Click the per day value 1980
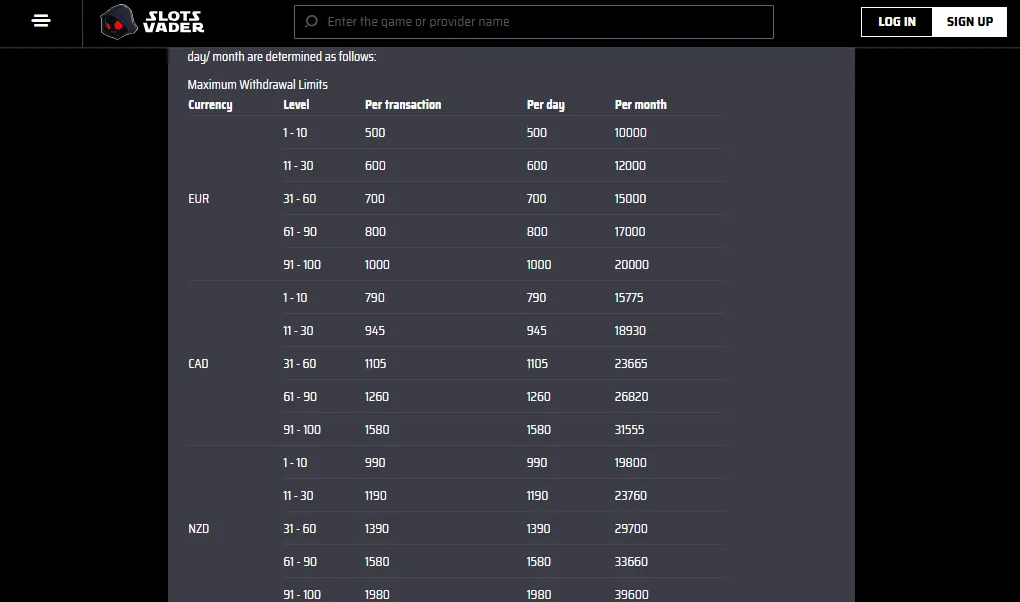The width and height of the screenshot is (1020, 602). 539,595
